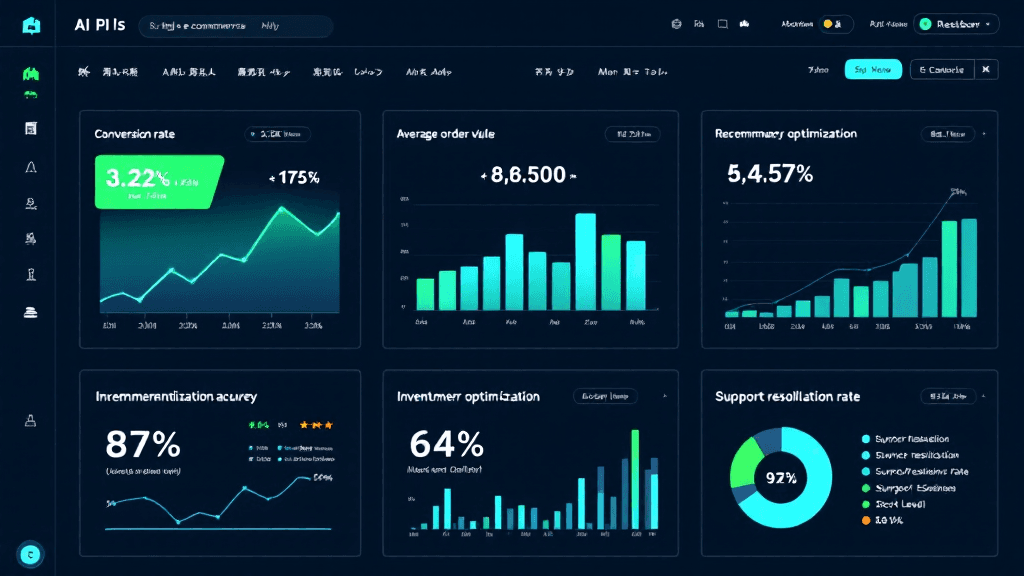Expand the Support resolution rate card dropdown

tap(952, 397)
